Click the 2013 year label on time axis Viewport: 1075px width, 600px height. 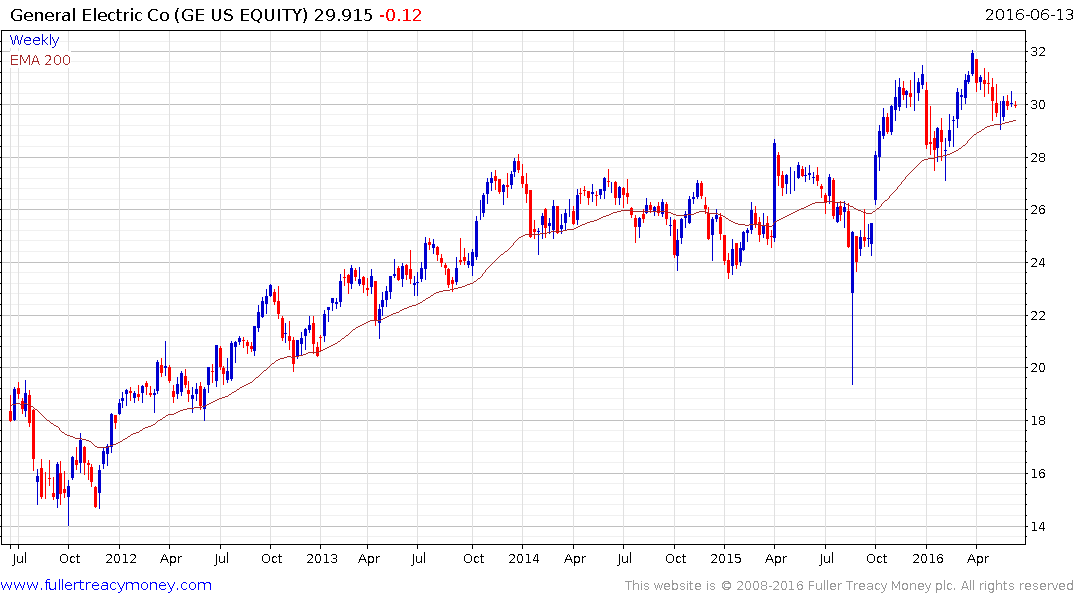(322, 558)
